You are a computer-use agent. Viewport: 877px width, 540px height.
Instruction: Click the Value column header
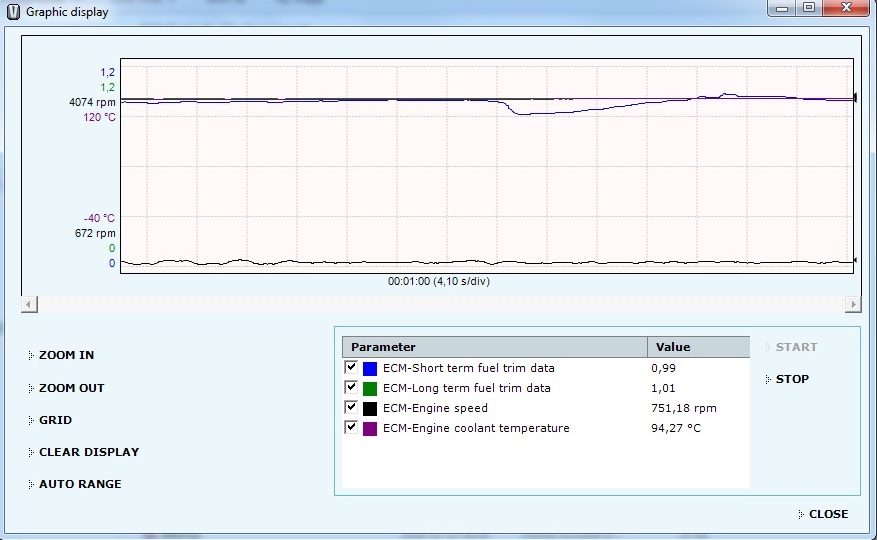(698, 347)
